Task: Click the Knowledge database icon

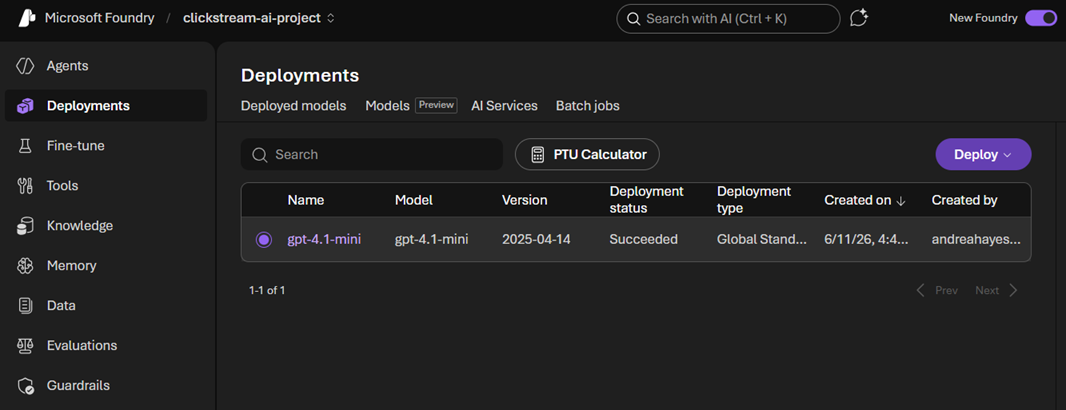Action: pyautogui.click(x=25, y=226)
